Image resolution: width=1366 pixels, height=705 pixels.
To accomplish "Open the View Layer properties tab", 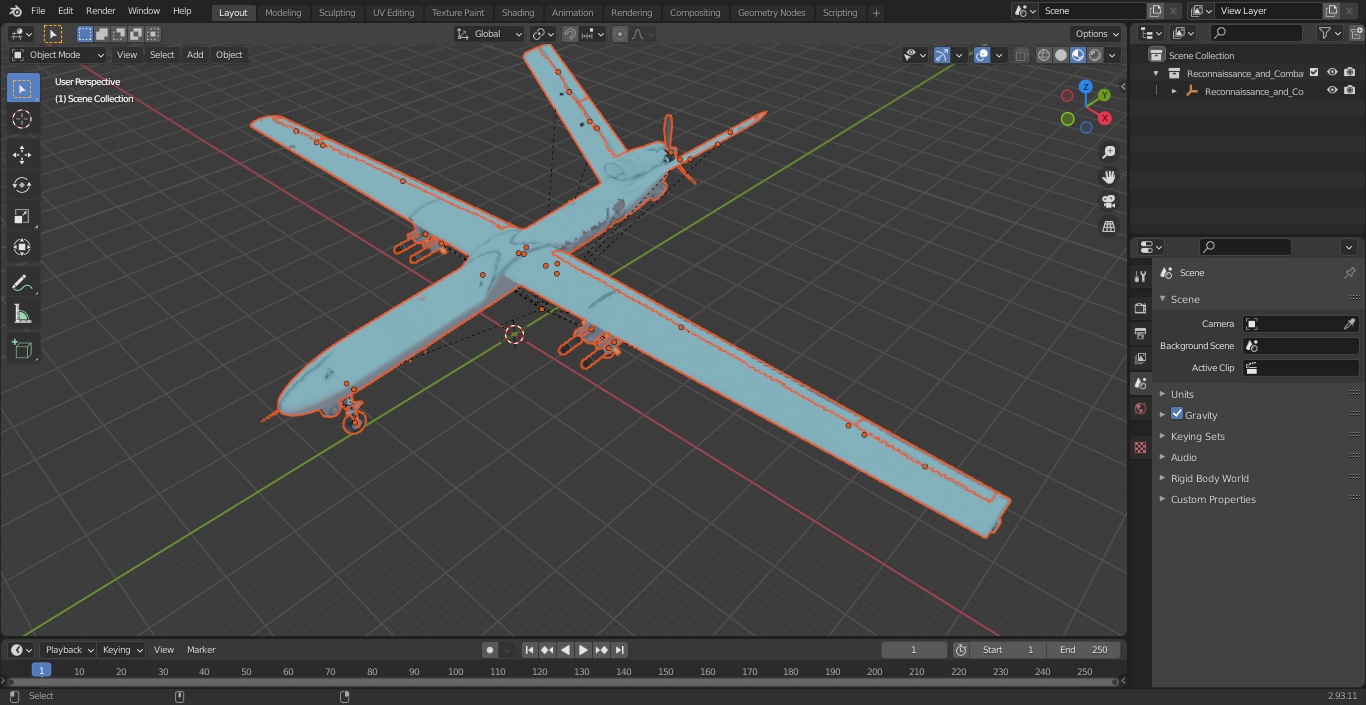I will tap(1140, 358).
